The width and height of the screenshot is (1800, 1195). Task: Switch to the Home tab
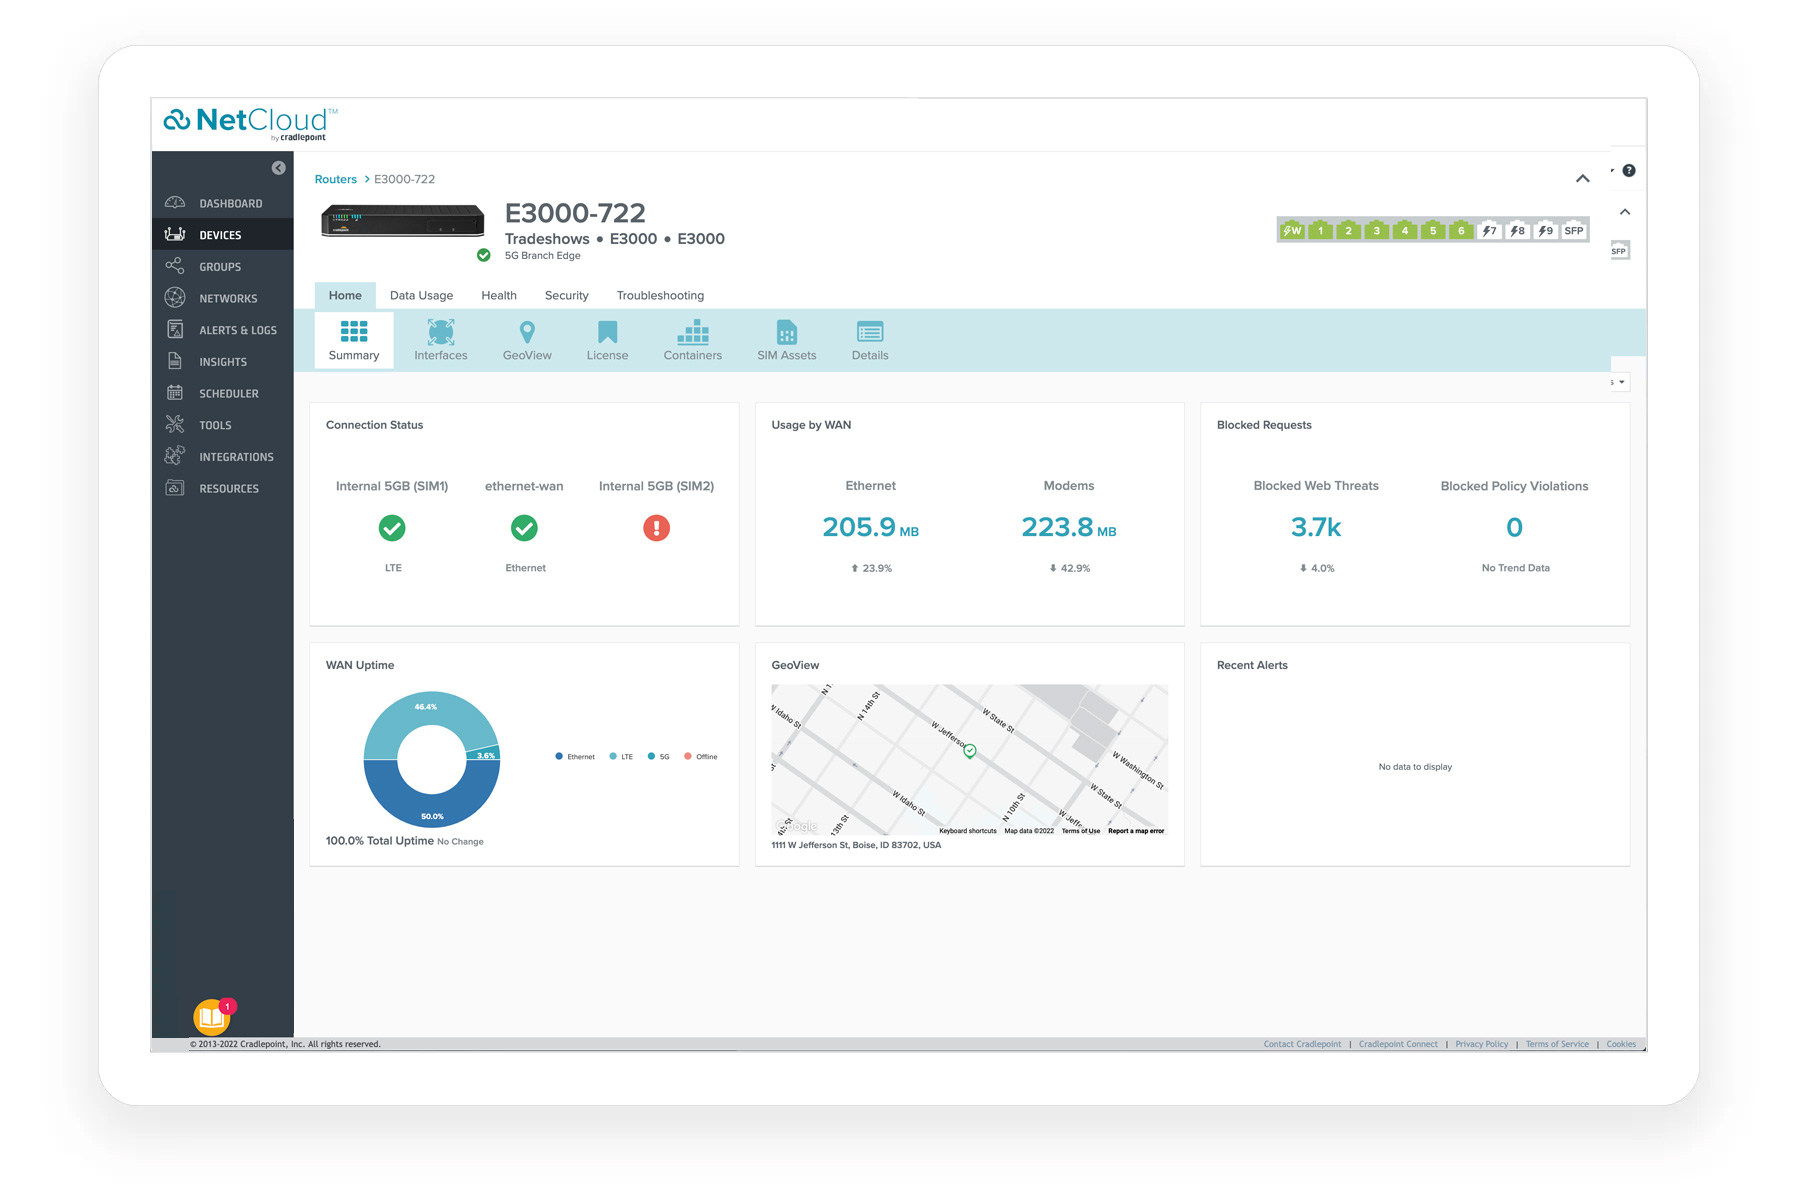coord(345,295)
